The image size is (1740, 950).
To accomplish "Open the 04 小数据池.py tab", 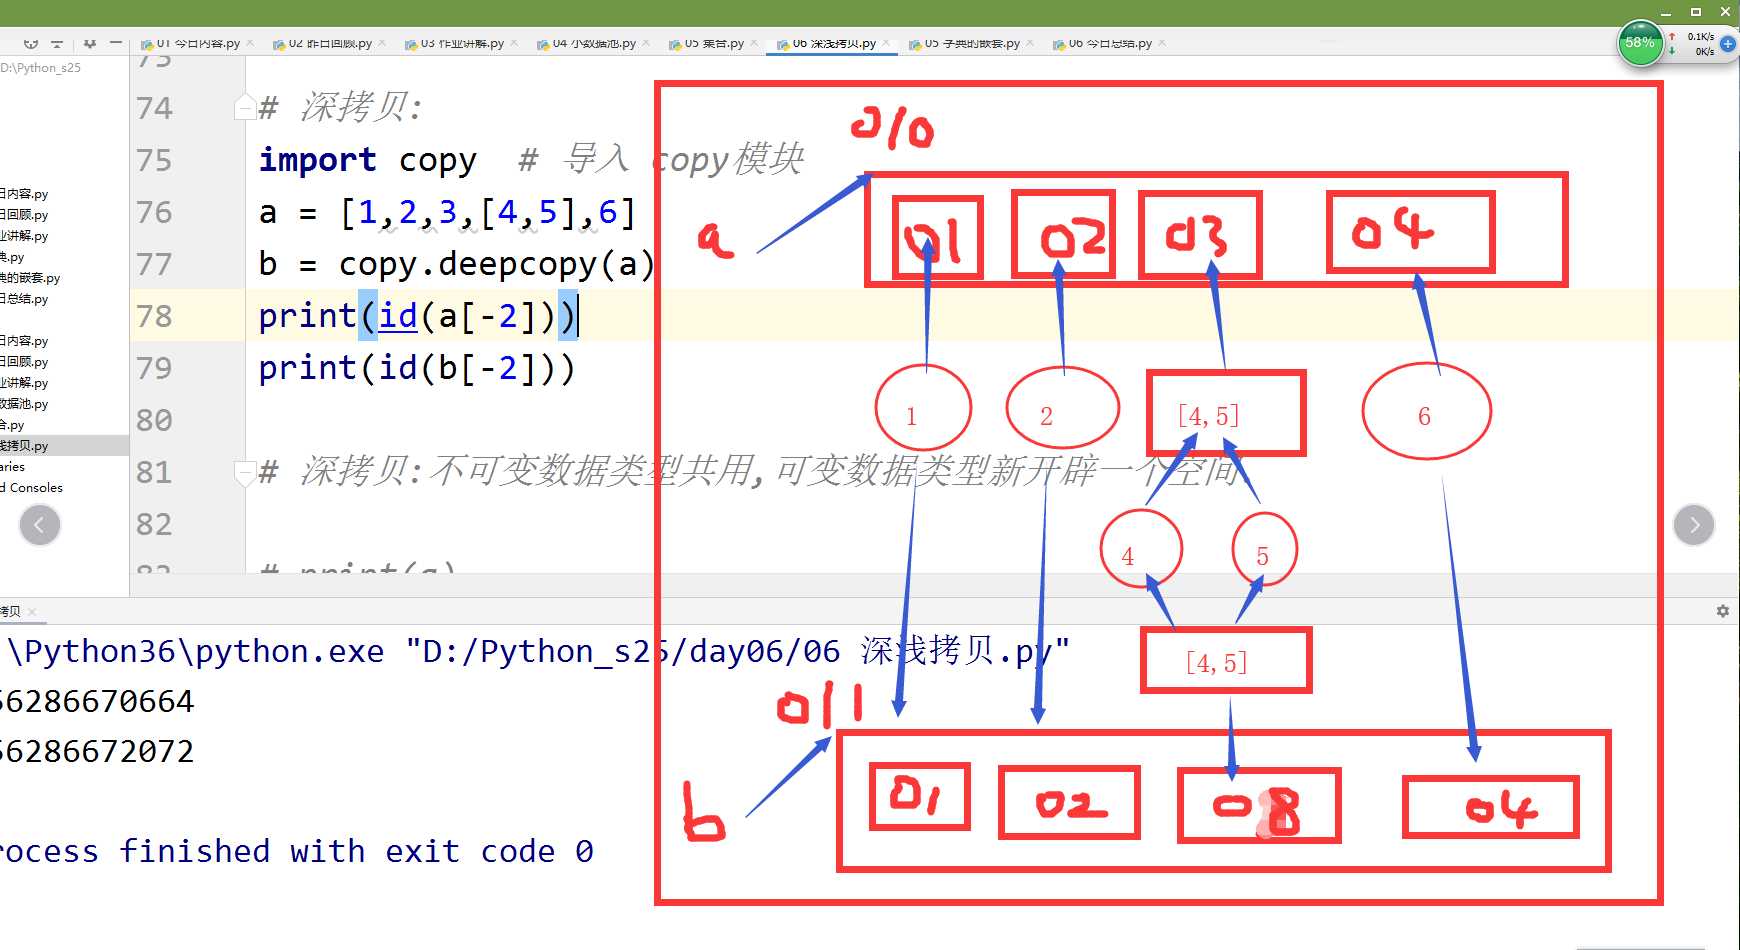I will click(594, 43).
